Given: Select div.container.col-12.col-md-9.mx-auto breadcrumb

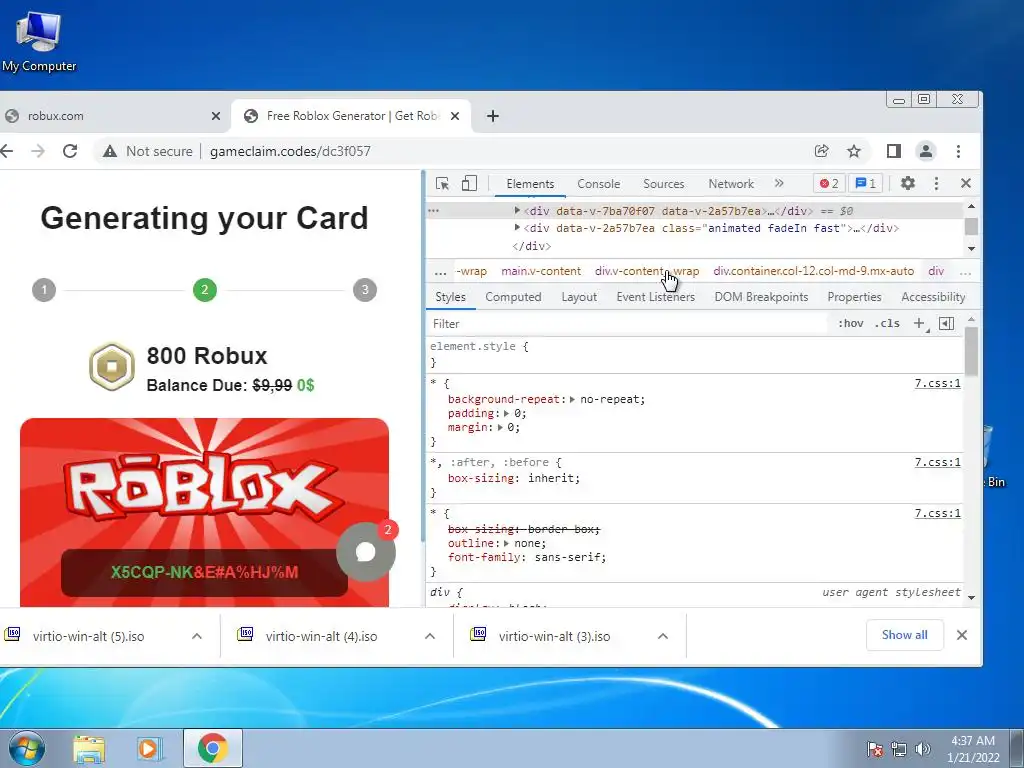Looking at the screenshot, I should coord(814,271).
